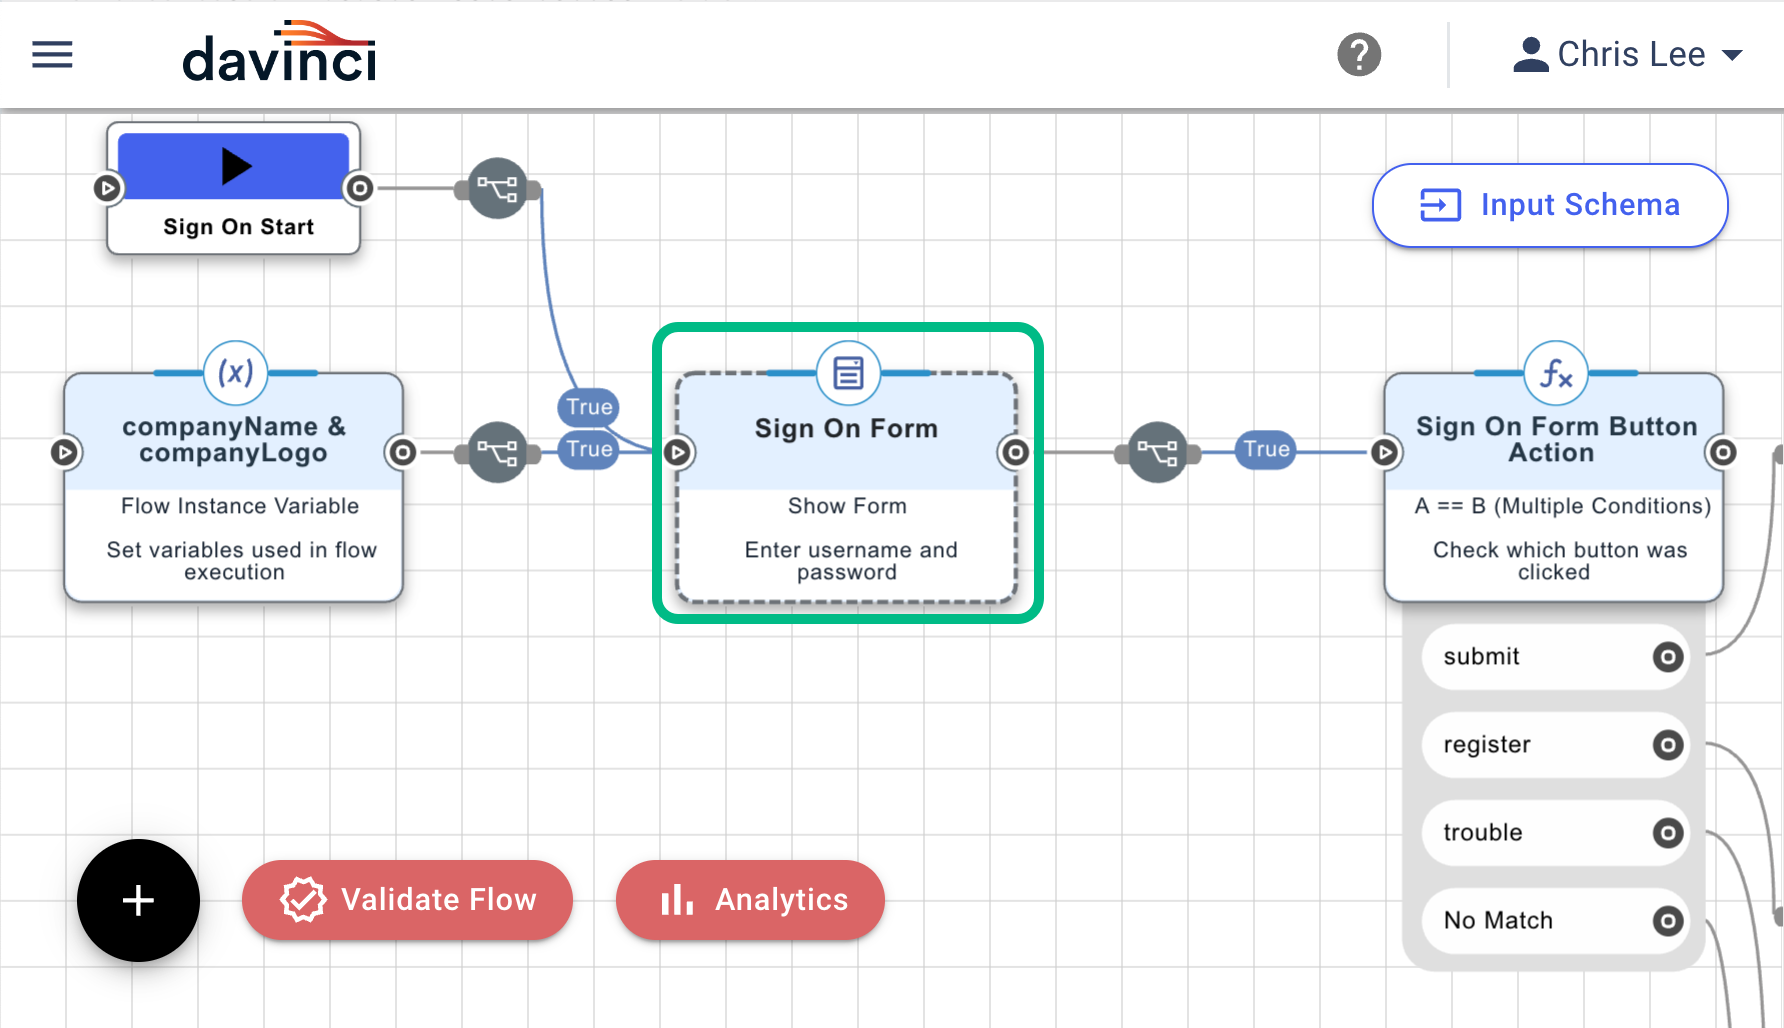Select the branch connector after Sign On Start
The width and height of the screenshot is (1784, 1028).
497,188
